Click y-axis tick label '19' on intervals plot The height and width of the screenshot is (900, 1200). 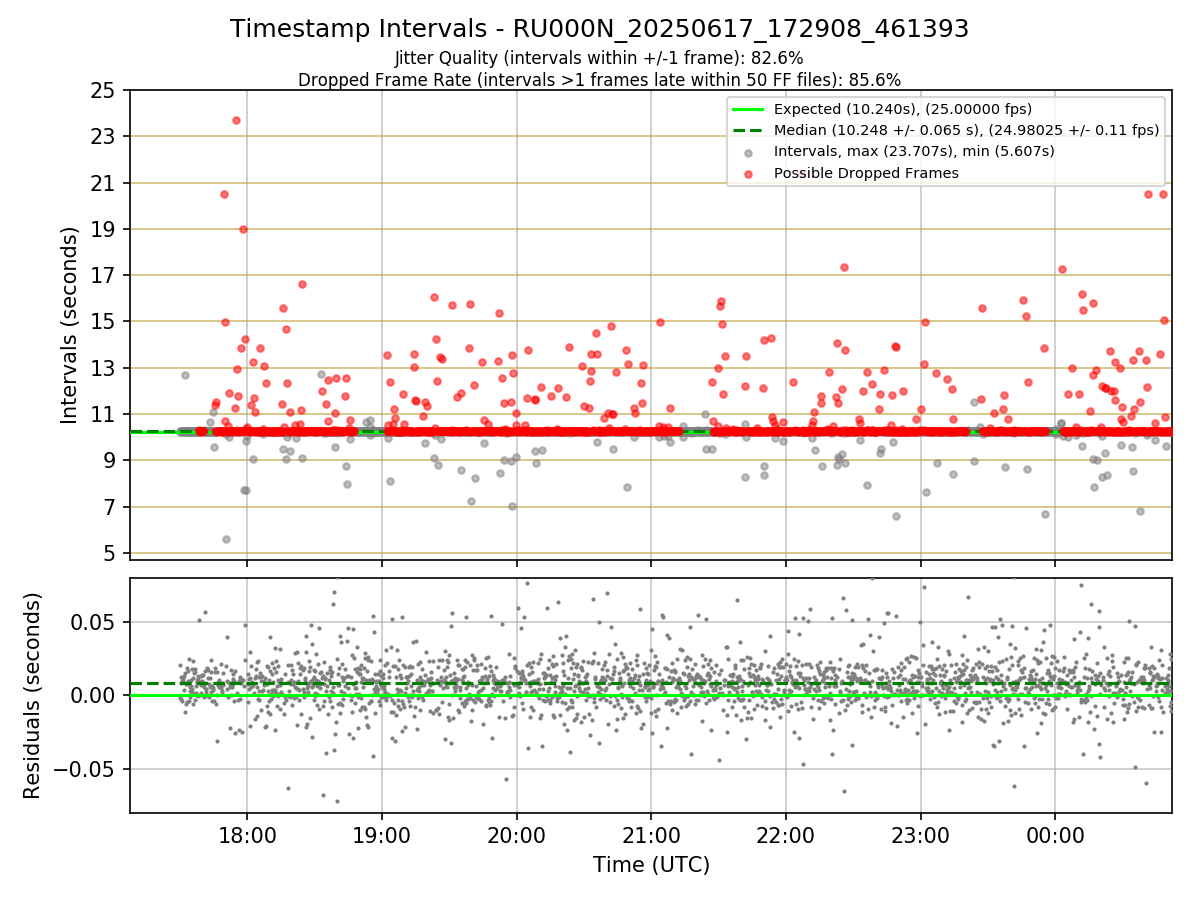pyautogui.click(x=103, y=230)
